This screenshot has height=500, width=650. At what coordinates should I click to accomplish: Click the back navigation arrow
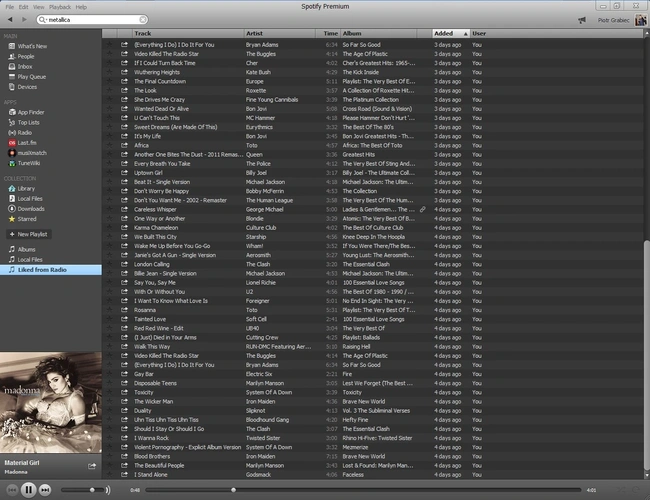point(10,19)
